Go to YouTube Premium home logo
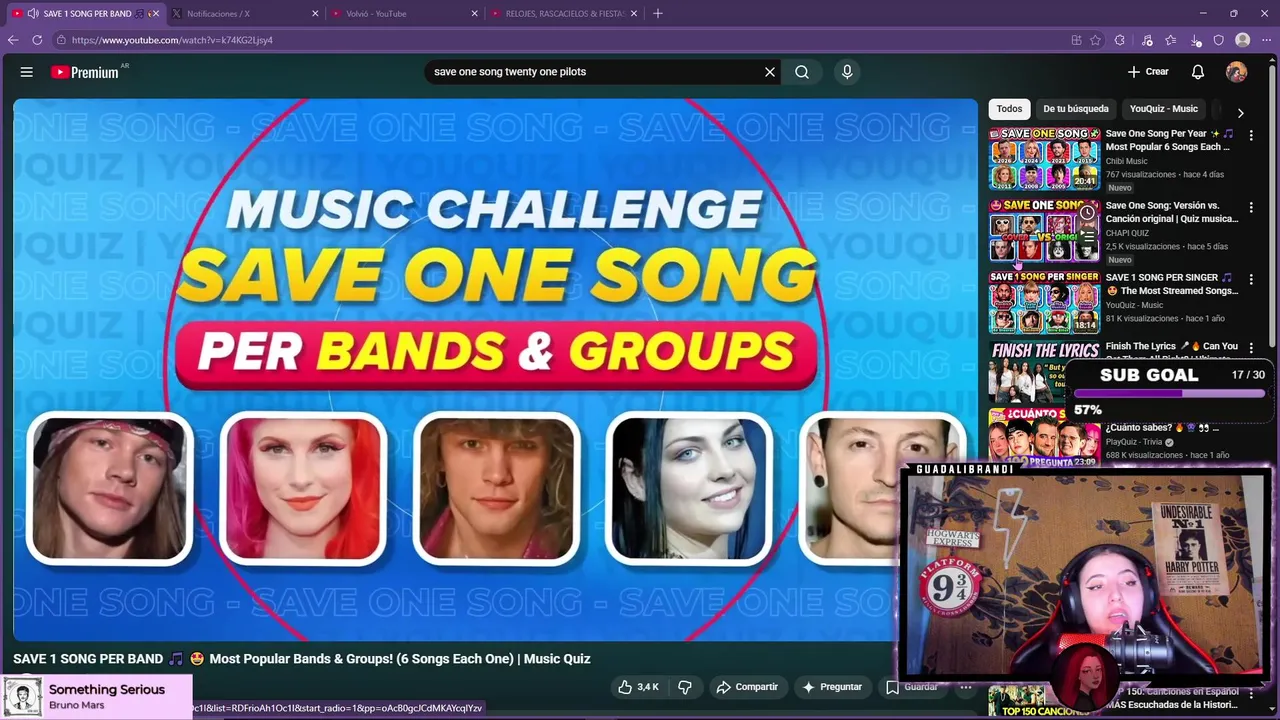This screenshot has height=720, width=1280. click(x=85, y=72)
